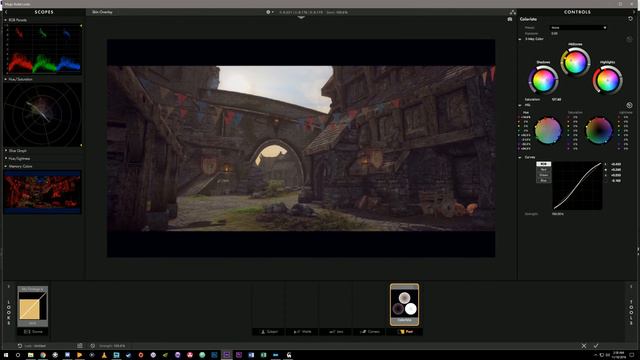Click the Shadows color wheel

point(543,80)
